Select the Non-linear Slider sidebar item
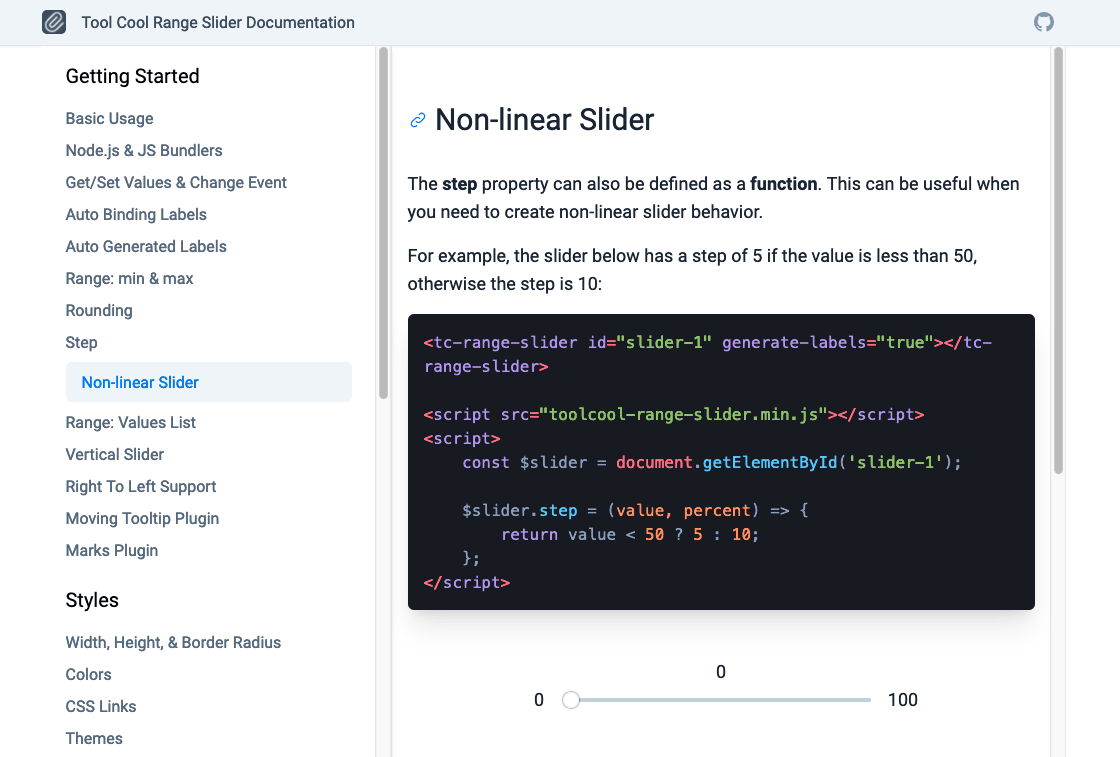This screenshot has width=1120, height=757. (140, 382)
